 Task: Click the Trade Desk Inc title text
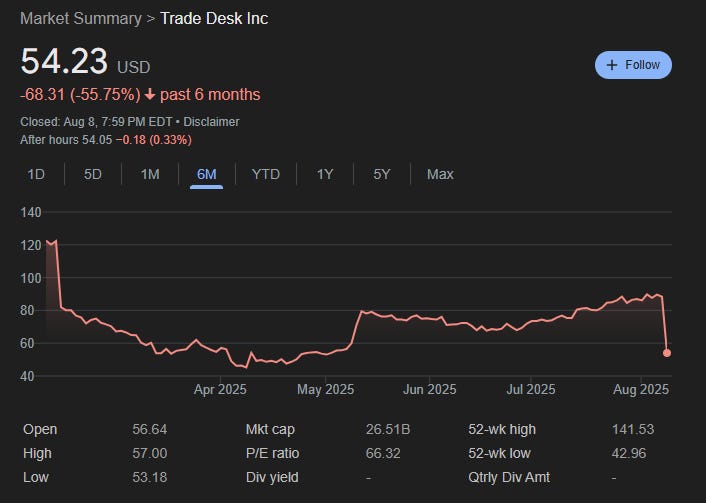[x=214, y=18]
